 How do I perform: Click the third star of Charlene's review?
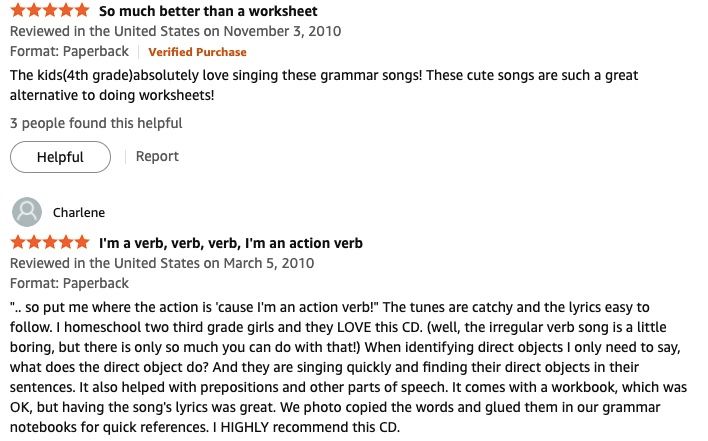[x=49, y=243]
